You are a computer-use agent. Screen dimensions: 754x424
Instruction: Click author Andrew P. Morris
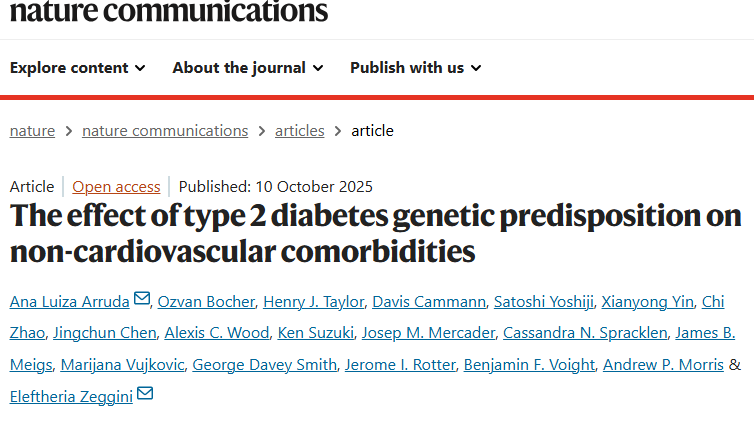pos(662,365)
